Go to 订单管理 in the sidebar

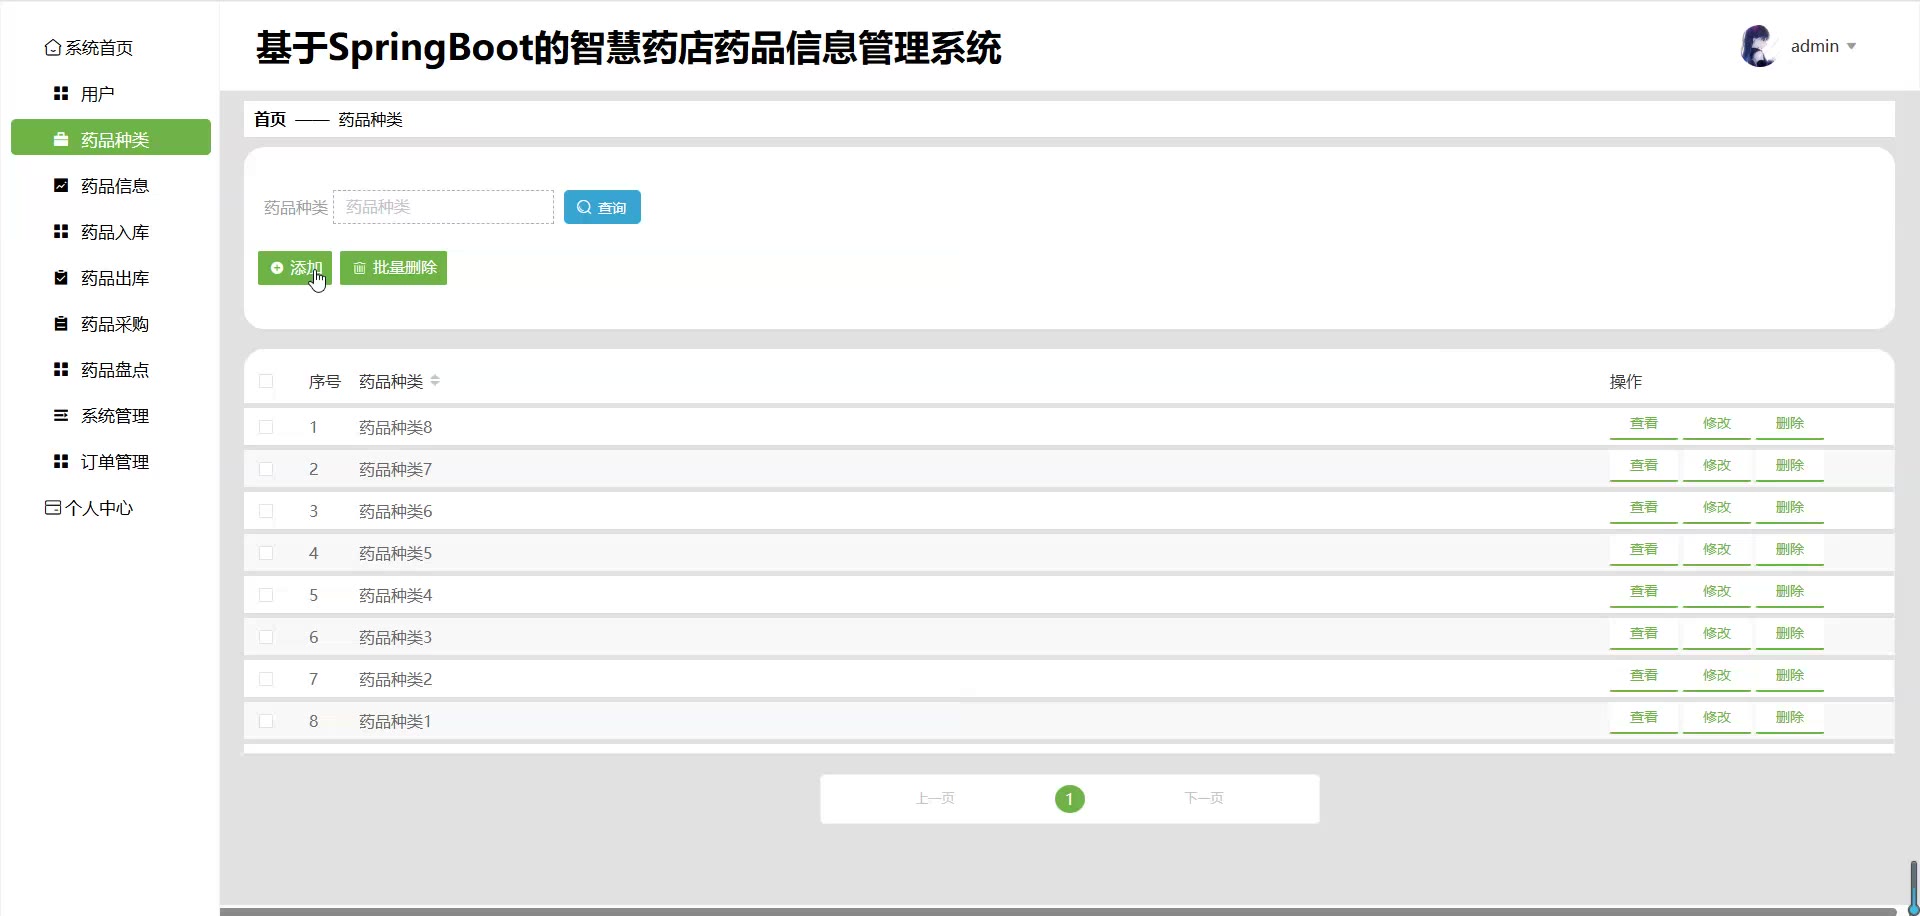111,462
